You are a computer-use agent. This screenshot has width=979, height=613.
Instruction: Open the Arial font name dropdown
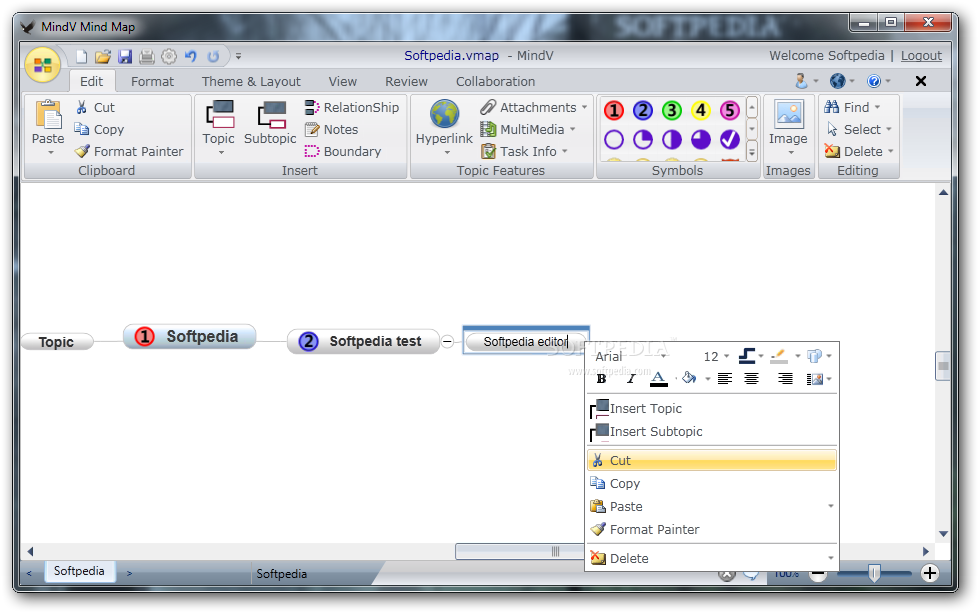pyautogui.click(x=663, y=356)
